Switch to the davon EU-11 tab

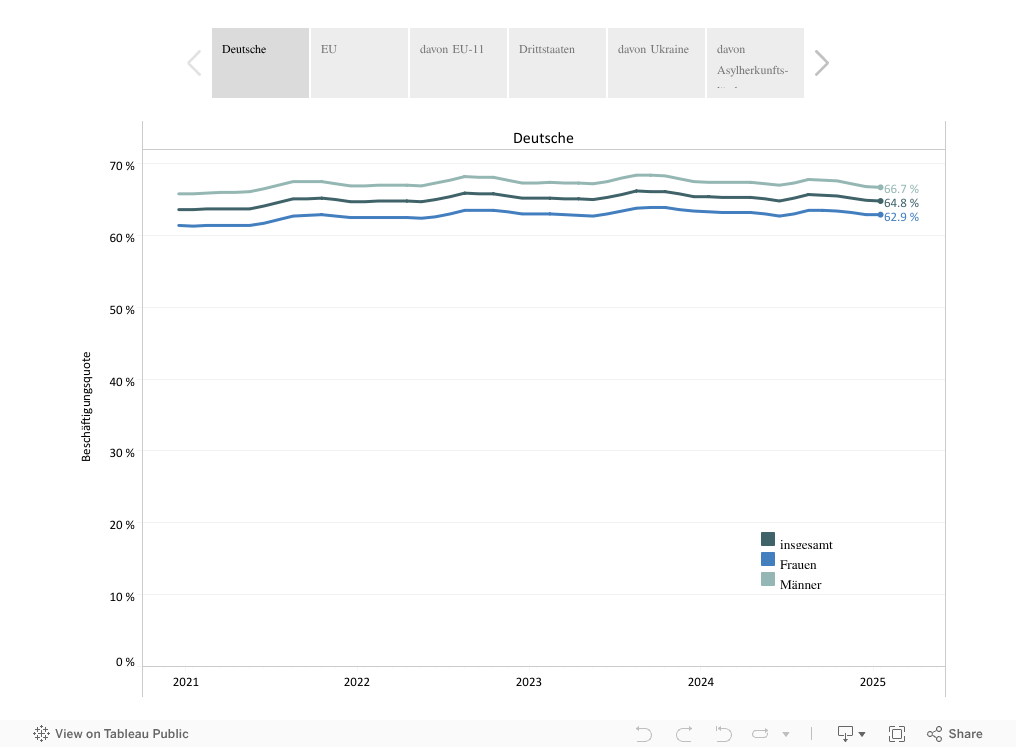coord(458,63)
